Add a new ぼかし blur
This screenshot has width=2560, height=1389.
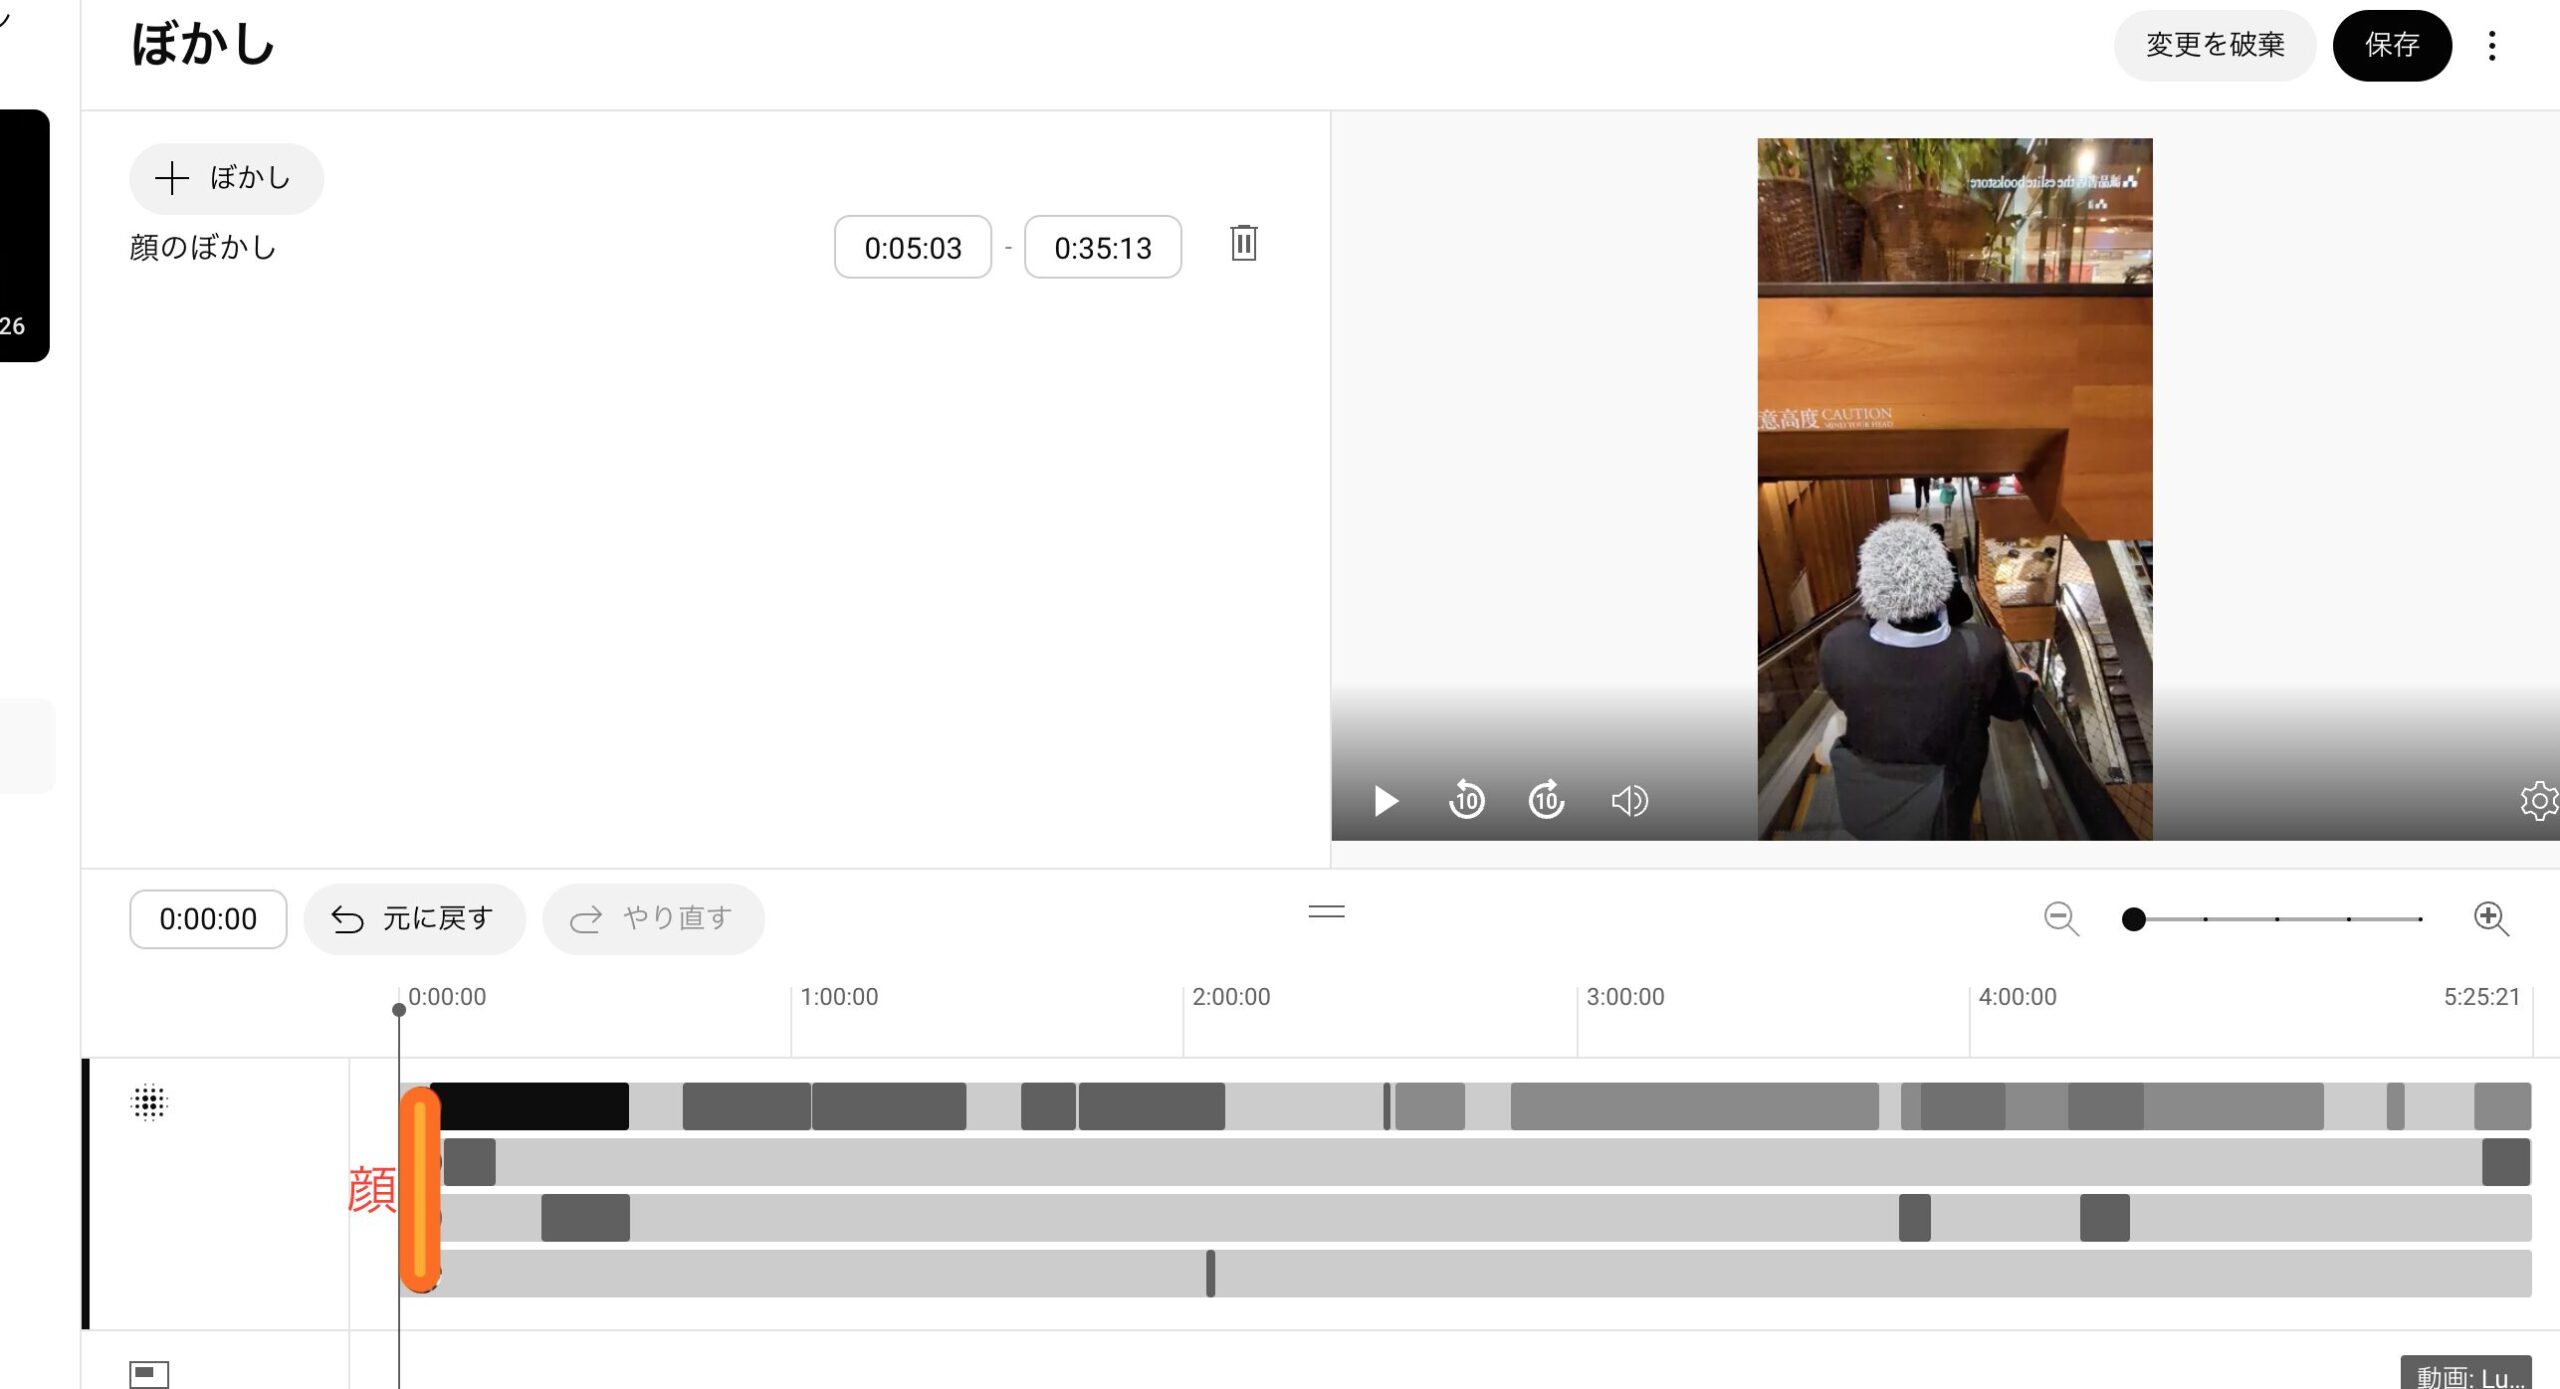226,179
